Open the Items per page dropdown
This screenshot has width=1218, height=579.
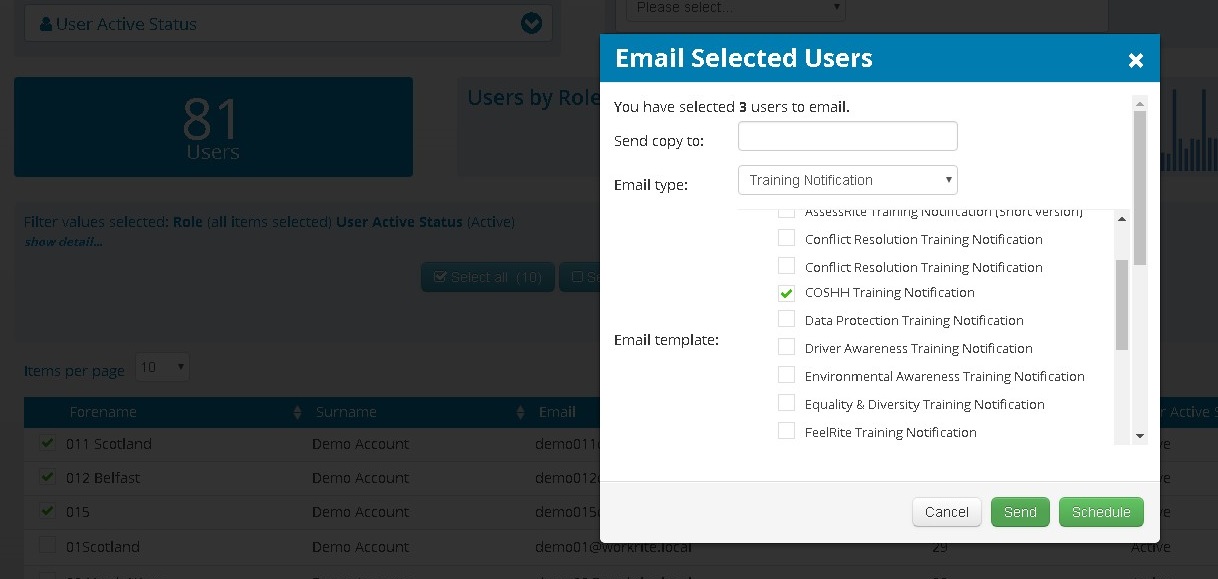pos(161,368)
